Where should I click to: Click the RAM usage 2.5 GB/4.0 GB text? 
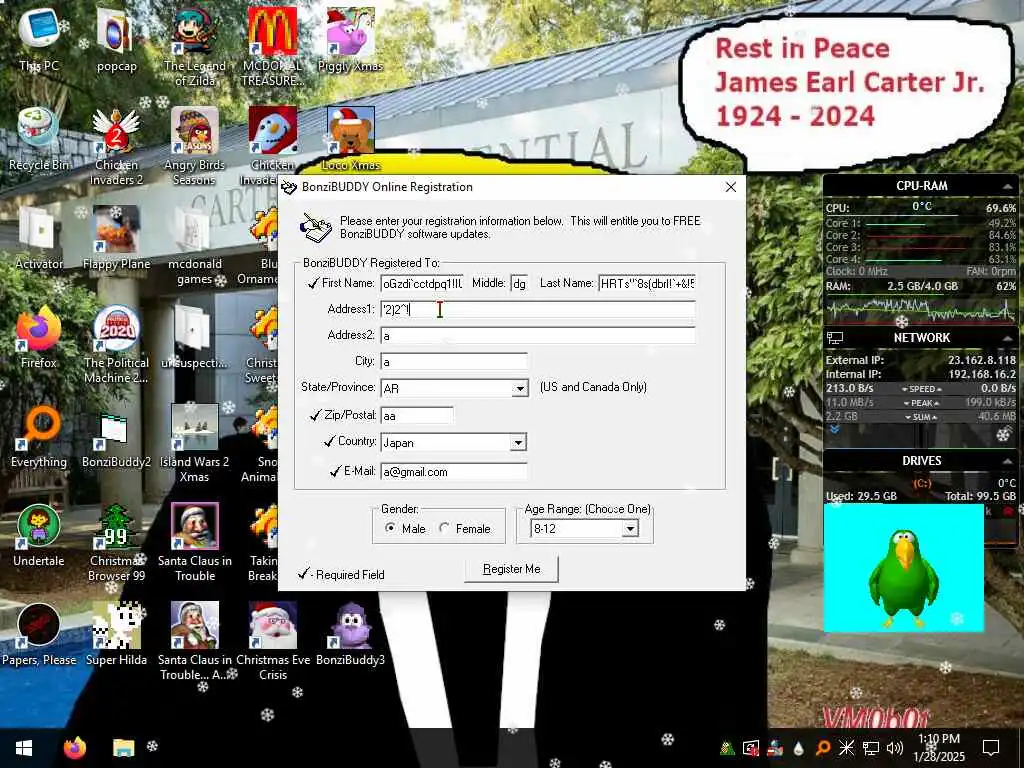point(922,286)
